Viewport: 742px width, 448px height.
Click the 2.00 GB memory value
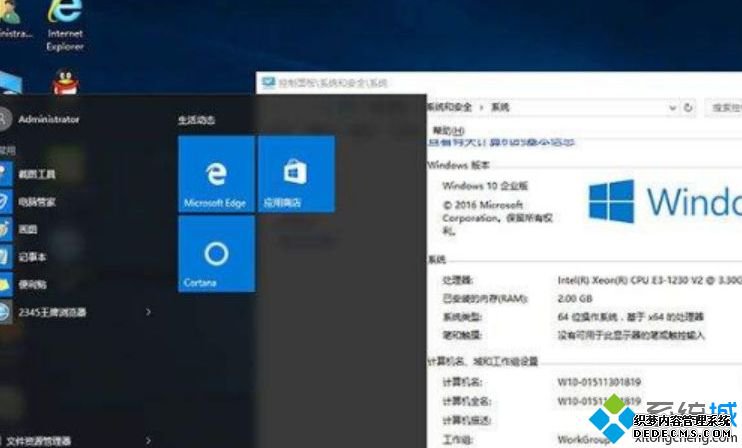click(575, 299)
